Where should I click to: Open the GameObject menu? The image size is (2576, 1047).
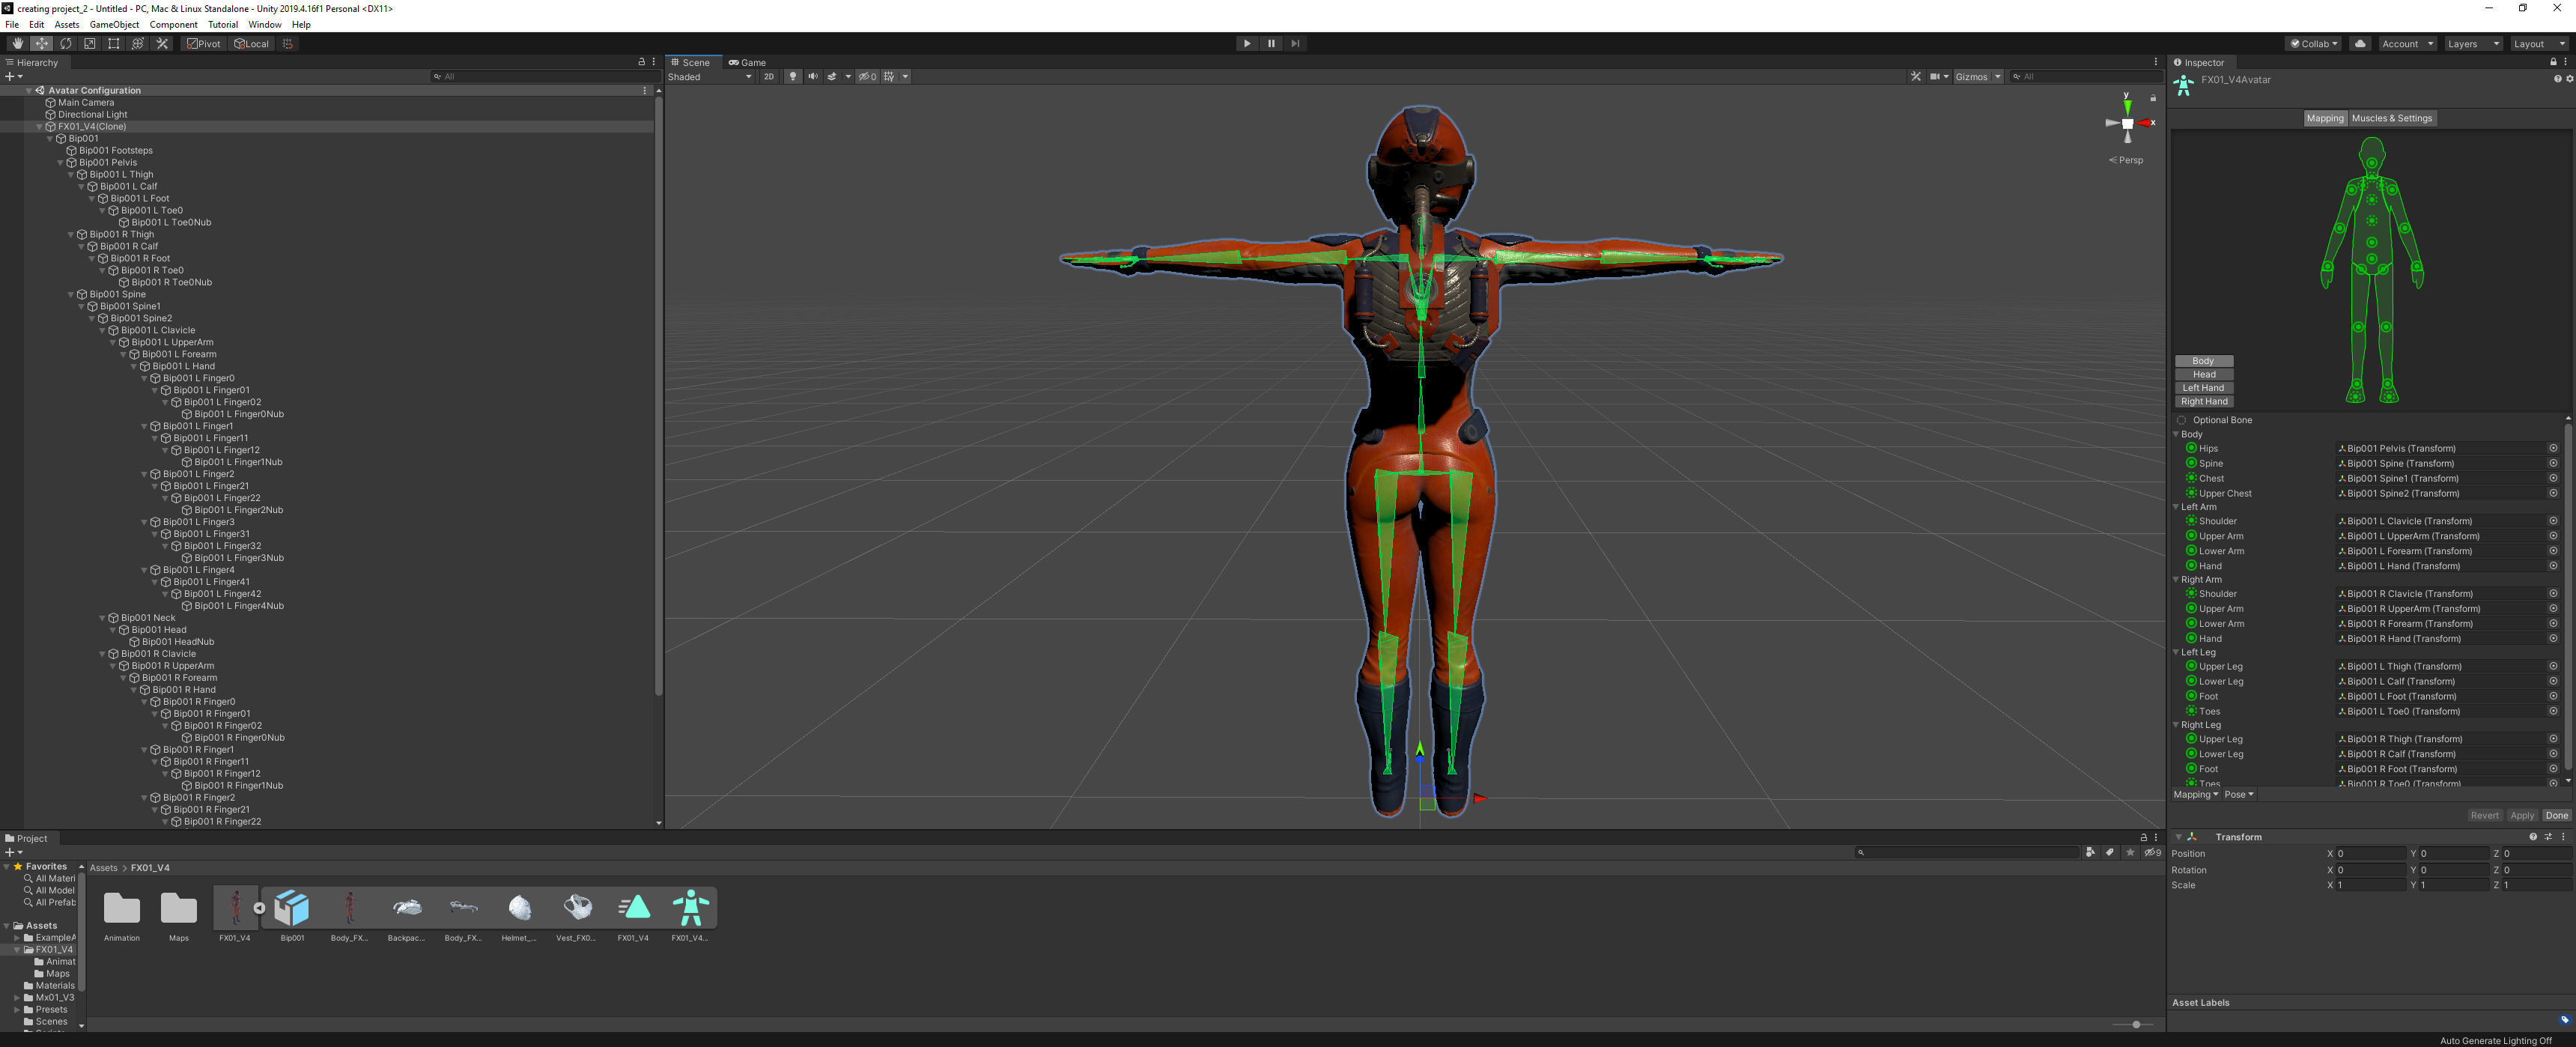(x=114, y=25)
